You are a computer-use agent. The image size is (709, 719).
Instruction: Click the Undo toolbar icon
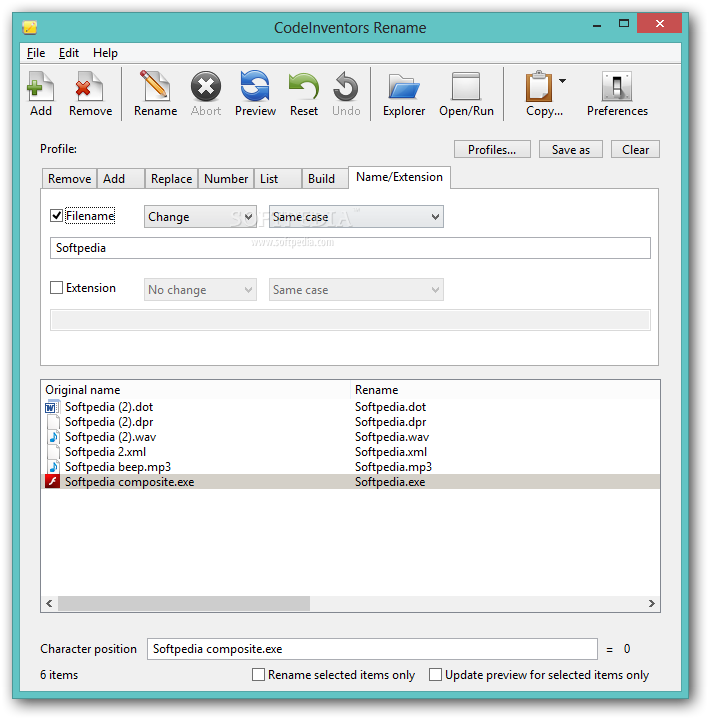tap(346, 94)
